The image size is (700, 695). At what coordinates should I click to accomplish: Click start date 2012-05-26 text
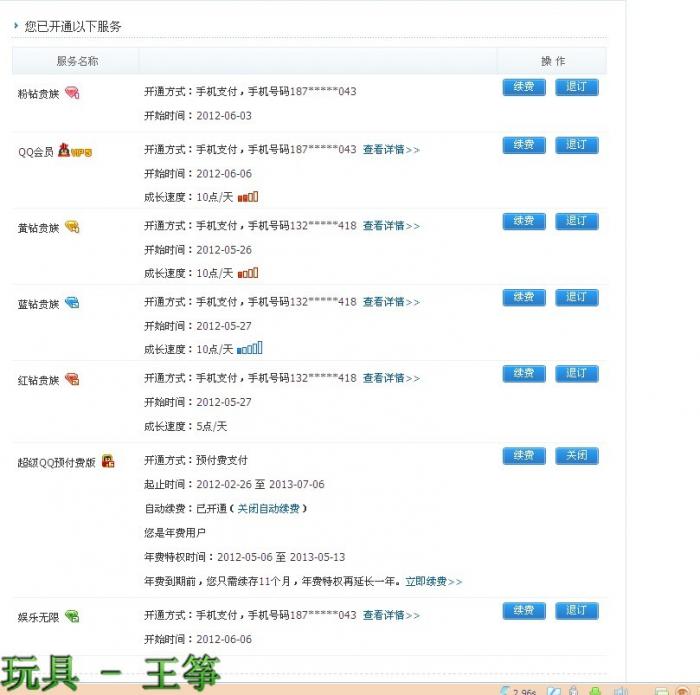pos(224,250)
